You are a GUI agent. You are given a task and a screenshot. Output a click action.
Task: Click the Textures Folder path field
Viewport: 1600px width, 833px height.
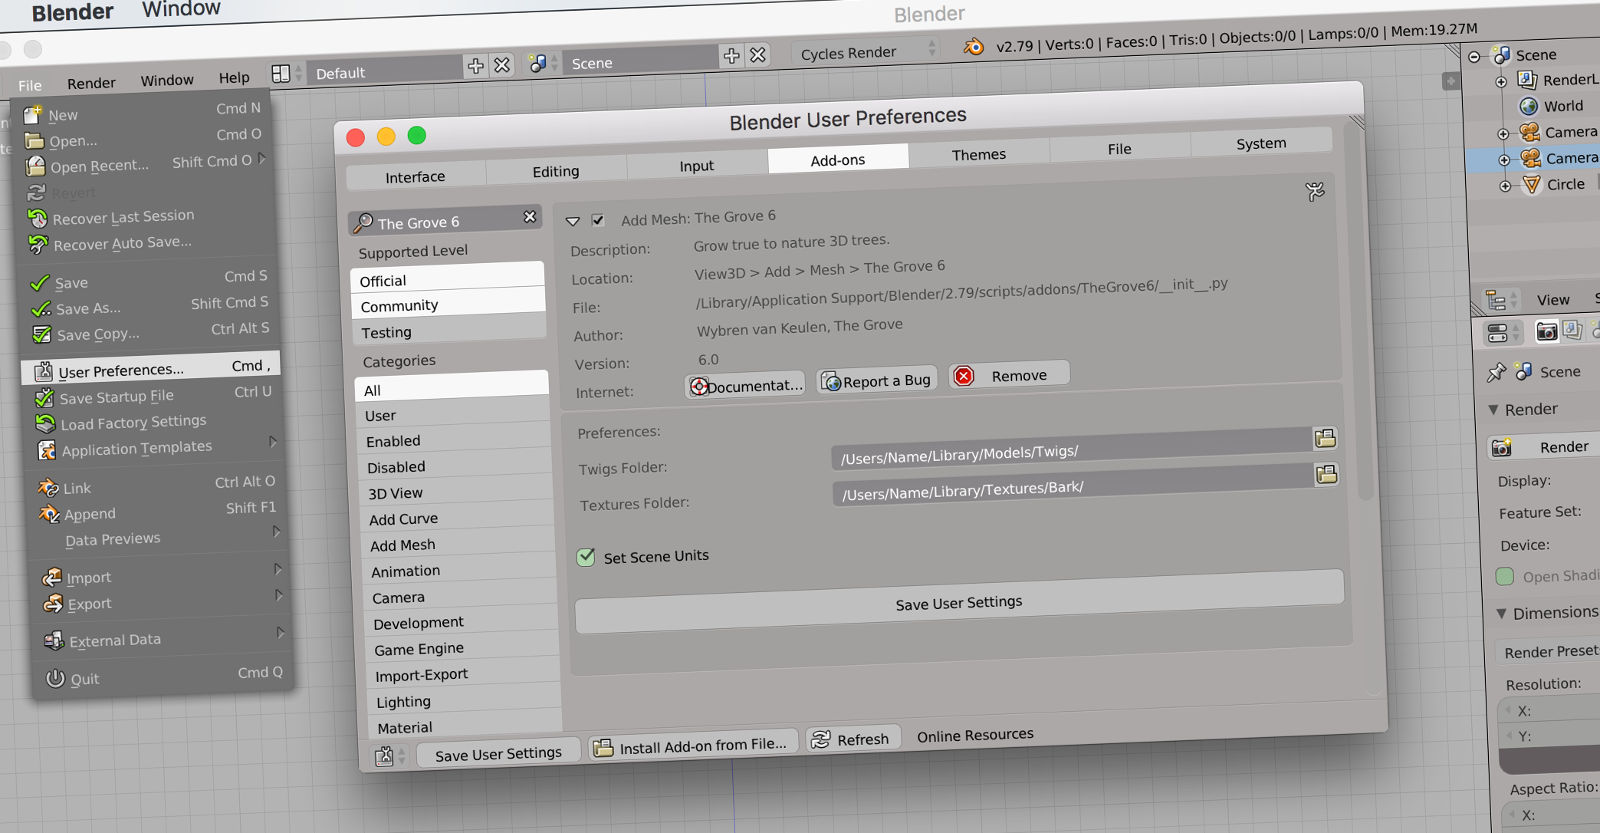1073,484
